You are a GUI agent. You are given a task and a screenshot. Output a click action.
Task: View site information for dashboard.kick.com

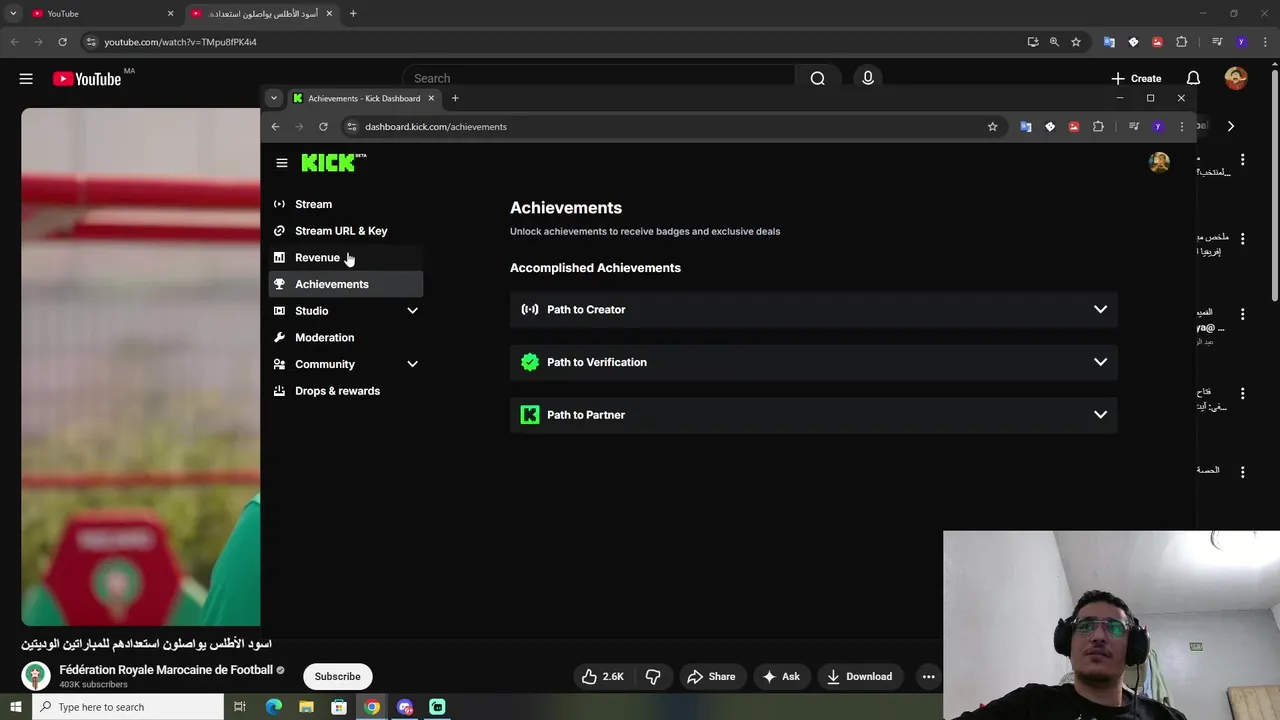[351, 127]
